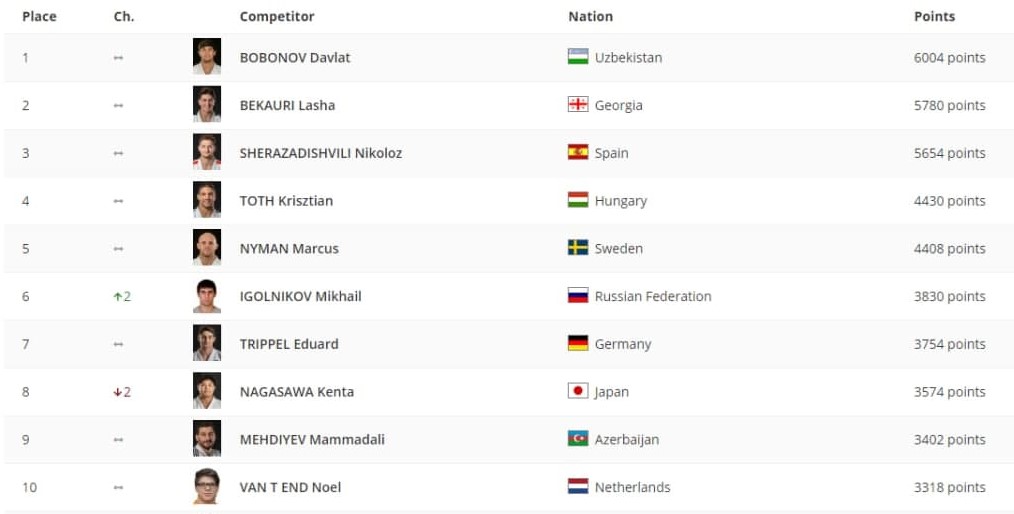Click the green up arrow for Igolnikov
This screenshot has height=514, width=1014.
pos(117,296)
